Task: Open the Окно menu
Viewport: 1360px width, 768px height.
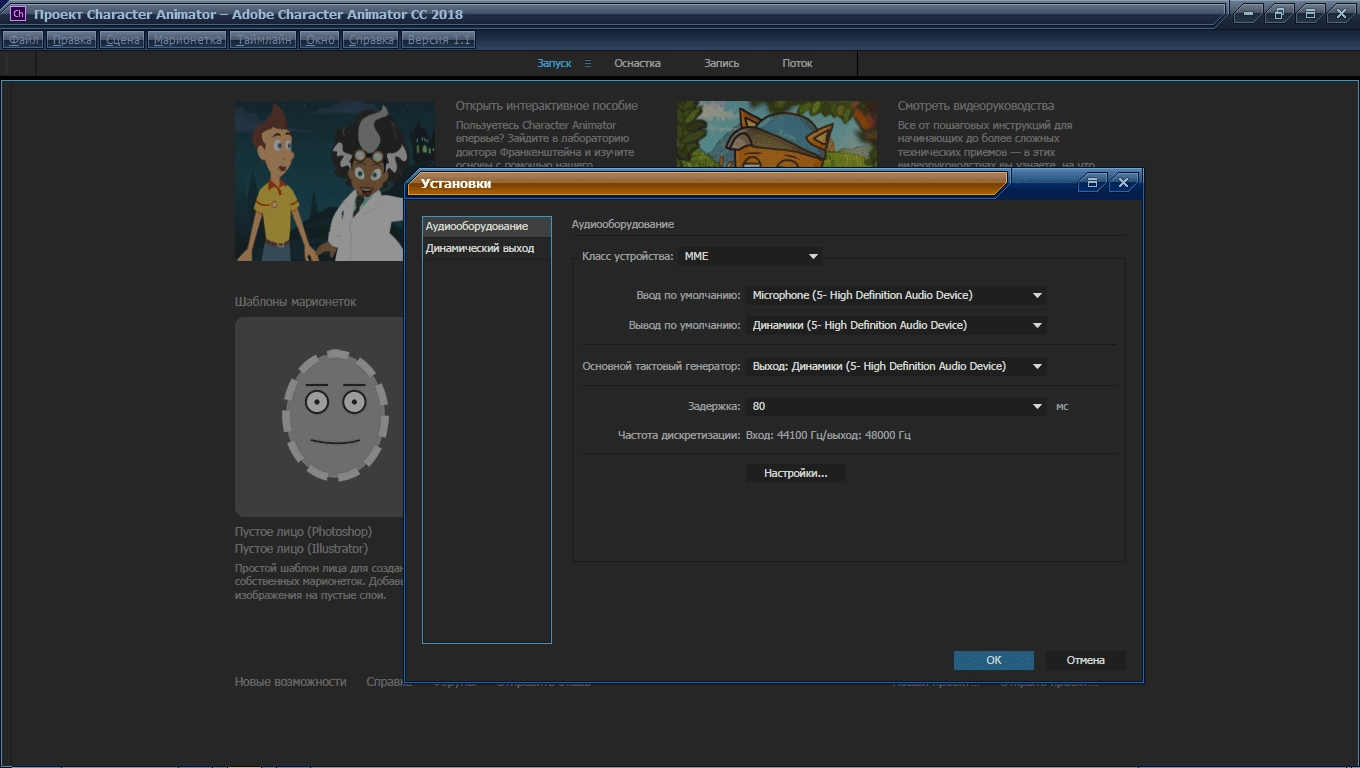Action: click(x=320, y=40)
